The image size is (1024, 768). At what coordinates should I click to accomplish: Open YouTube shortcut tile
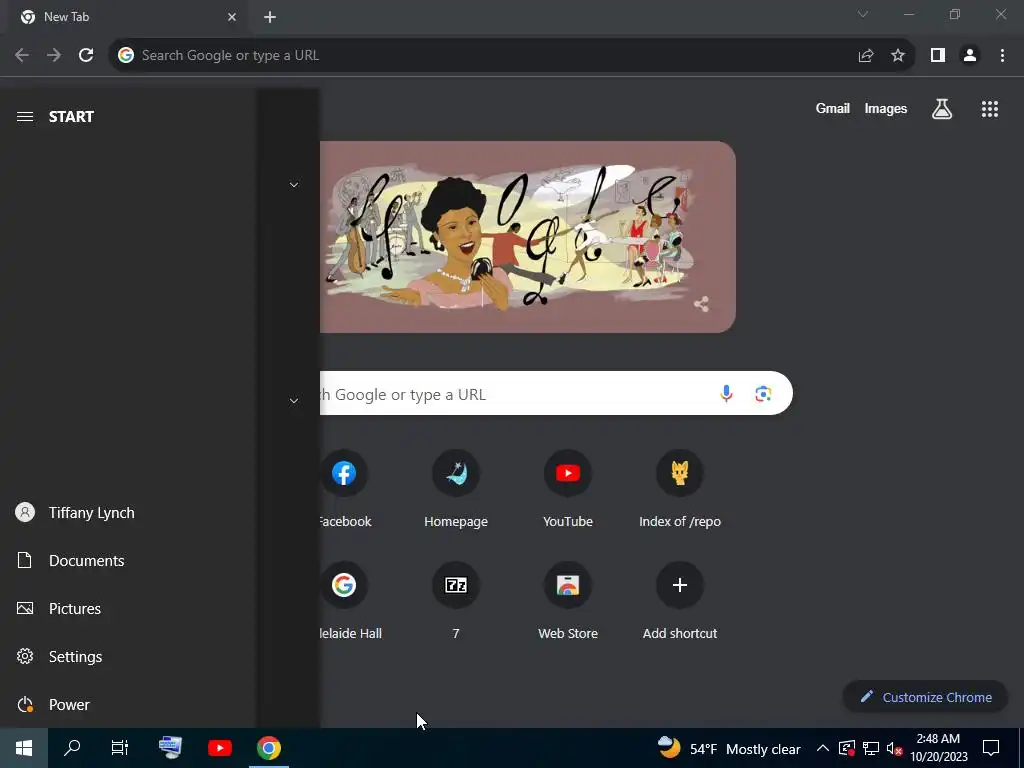(x=568, y=490)
